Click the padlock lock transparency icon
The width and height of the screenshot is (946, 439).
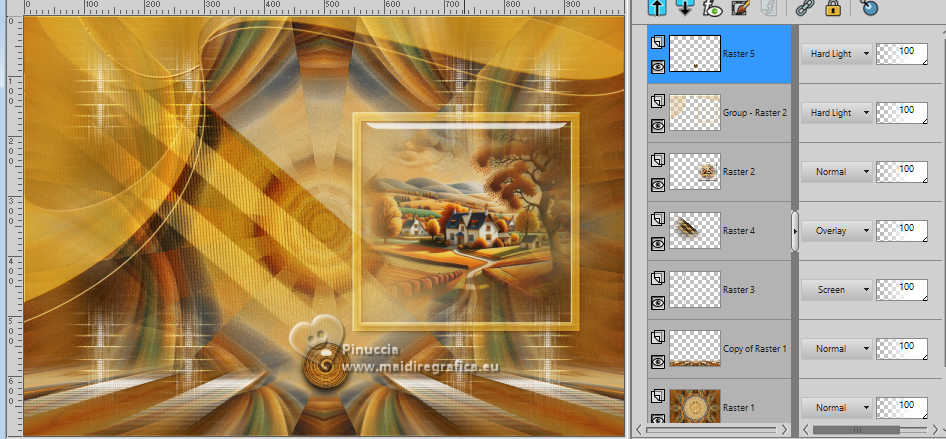[833, 8]
